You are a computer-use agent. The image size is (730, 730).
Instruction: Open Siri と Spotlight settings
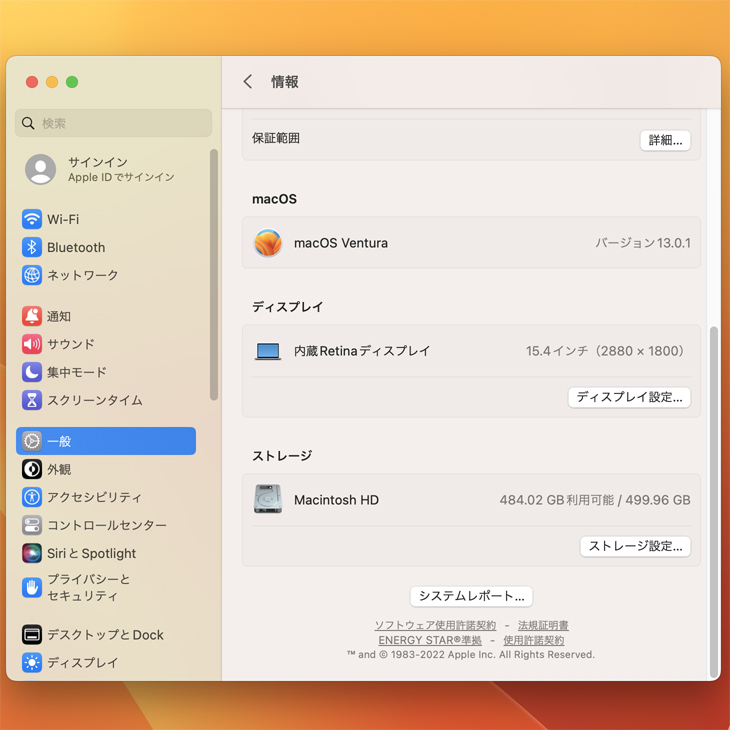click(x=90, y=553)
